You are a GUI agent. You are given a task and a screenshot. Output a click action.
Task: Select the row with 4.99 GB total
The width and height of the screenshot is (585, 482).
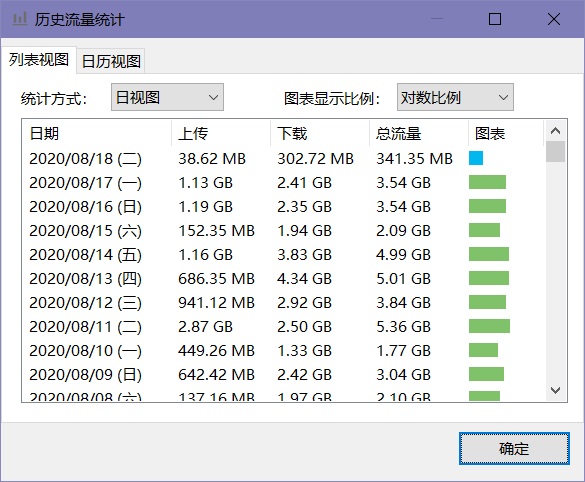(283, 254)
